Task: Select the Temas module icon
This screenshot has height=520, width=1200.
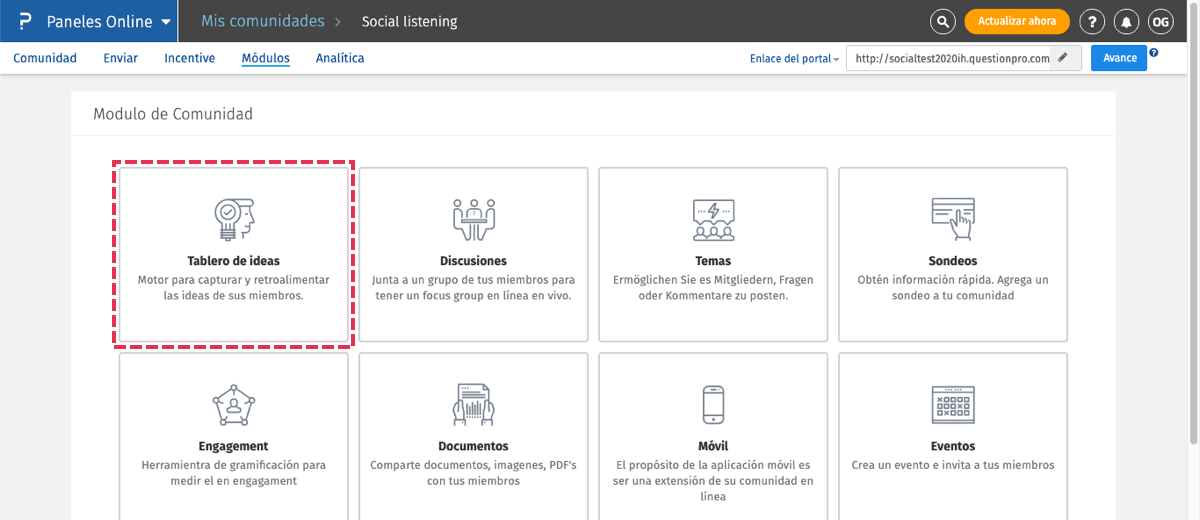Action: pyautogui.click(x=713, y=218)
